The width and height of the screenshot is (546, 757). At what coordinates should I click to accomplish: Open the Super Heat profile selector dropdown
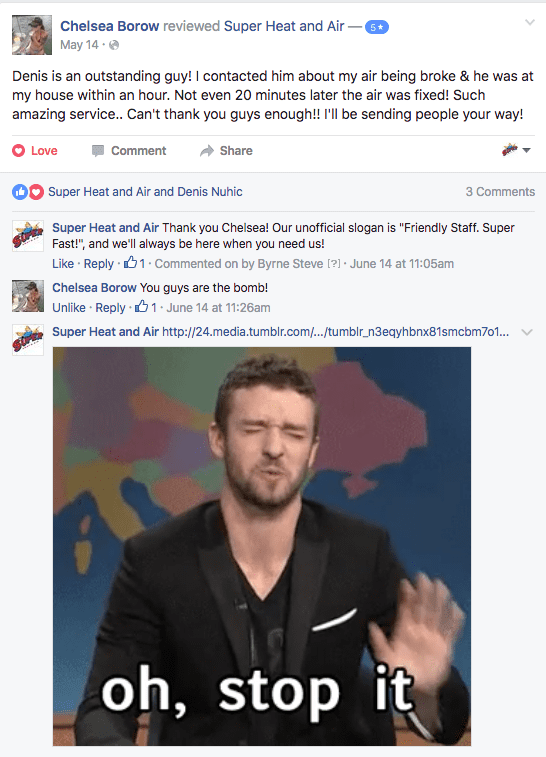point(516,150)
